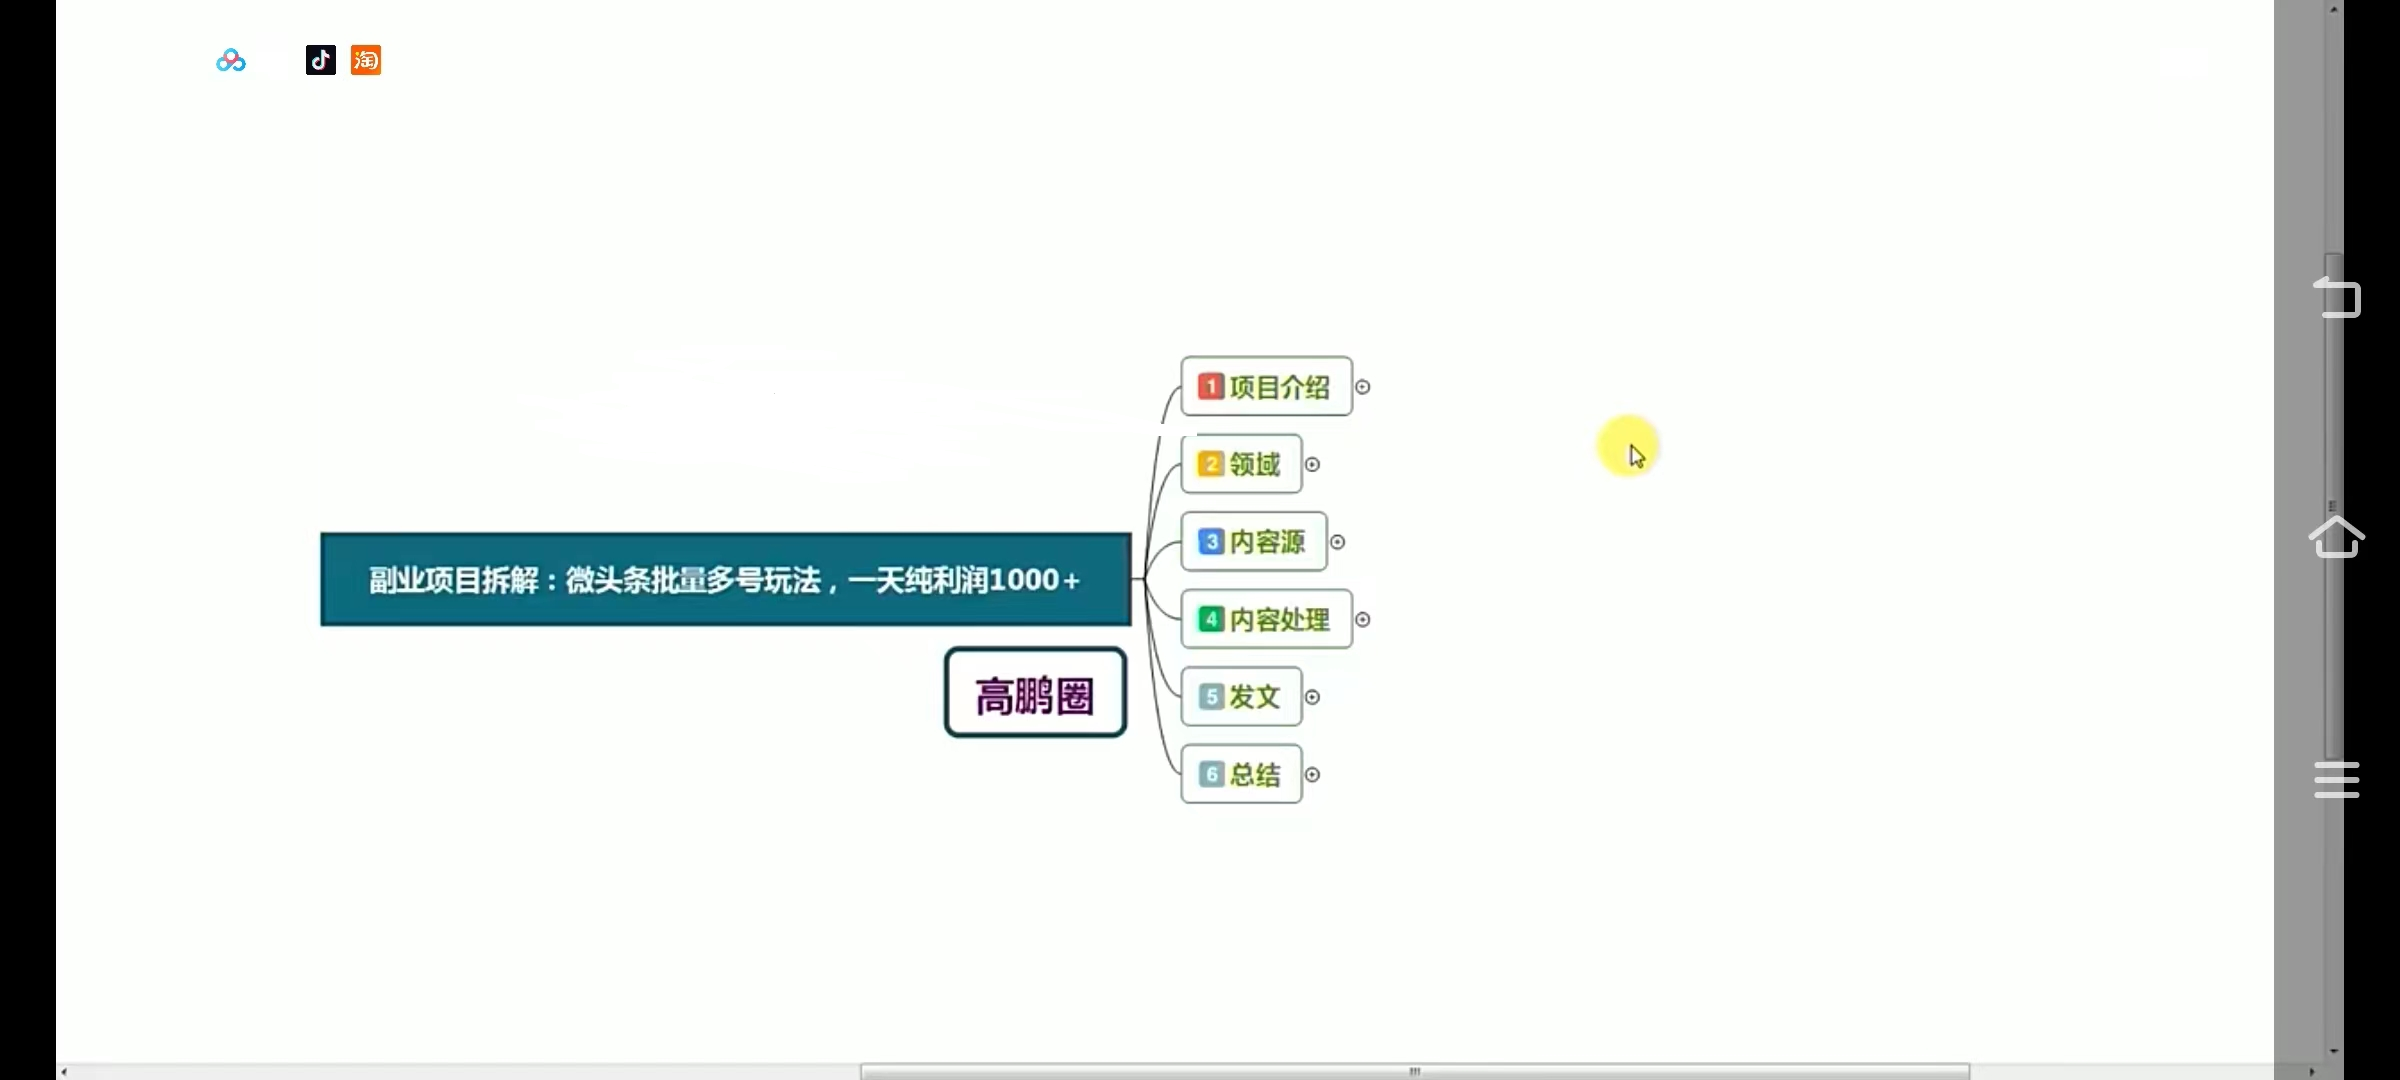
Task: Expand the 发文 branch
Action: 1312,697
